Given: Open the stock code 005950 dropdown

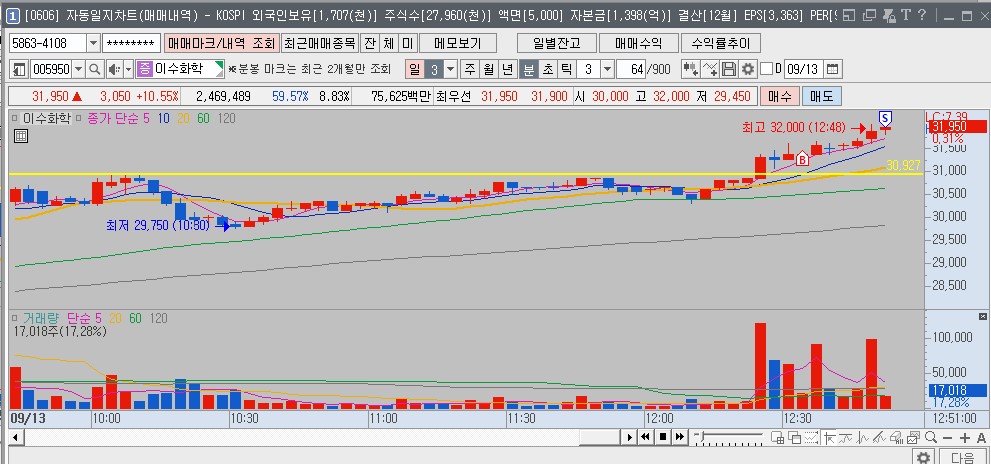Looking at the screenshot, I should (x=79, y=69).
